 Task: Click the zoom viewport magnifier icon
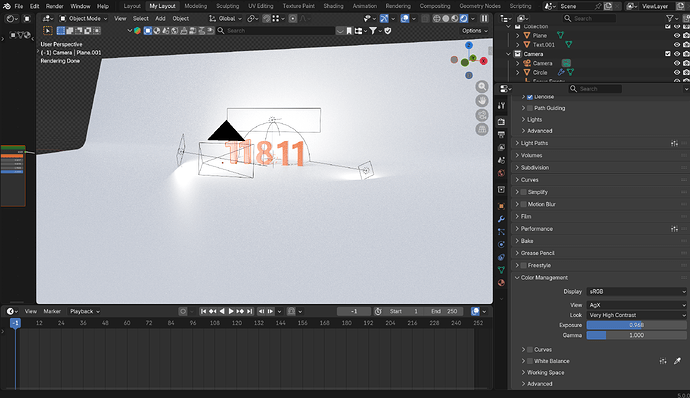pos(482,87)
